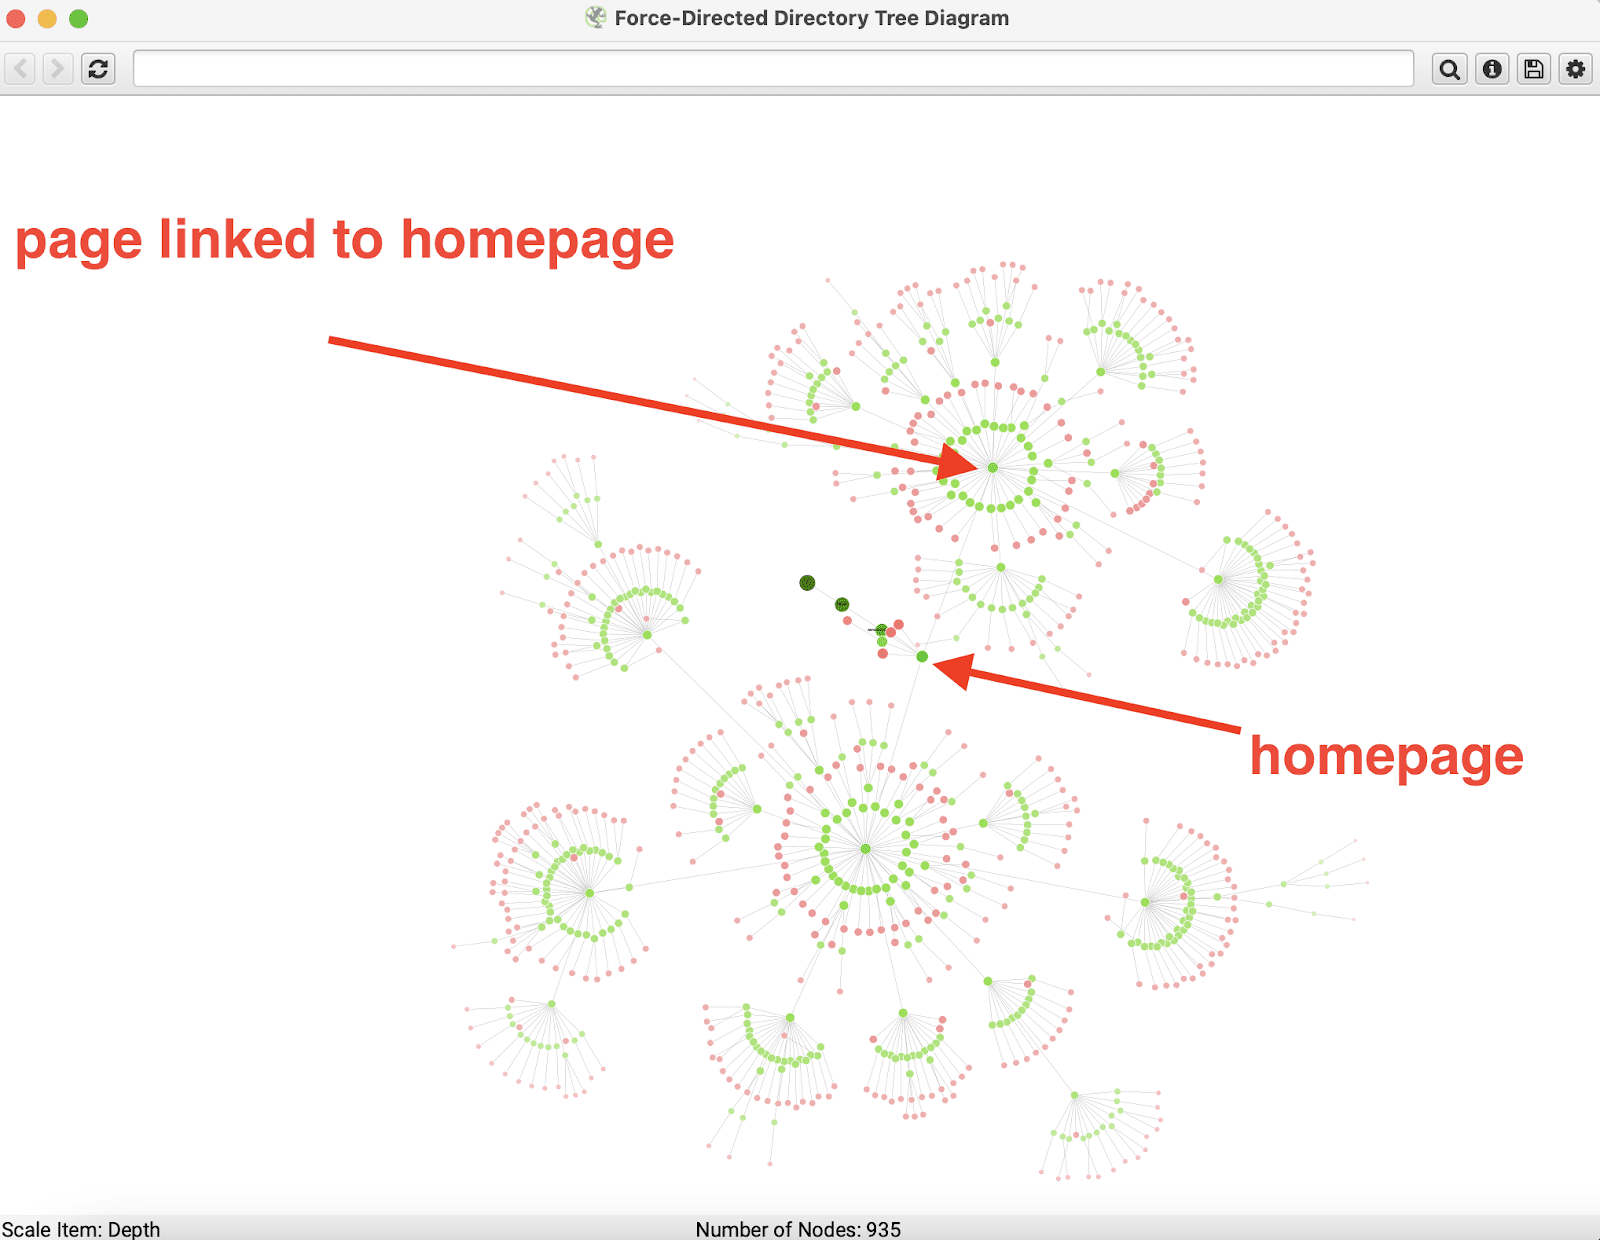Screen dimensions: 1600x1240
Task: Minimize window with the yellow button
Action: pos(47,18)
